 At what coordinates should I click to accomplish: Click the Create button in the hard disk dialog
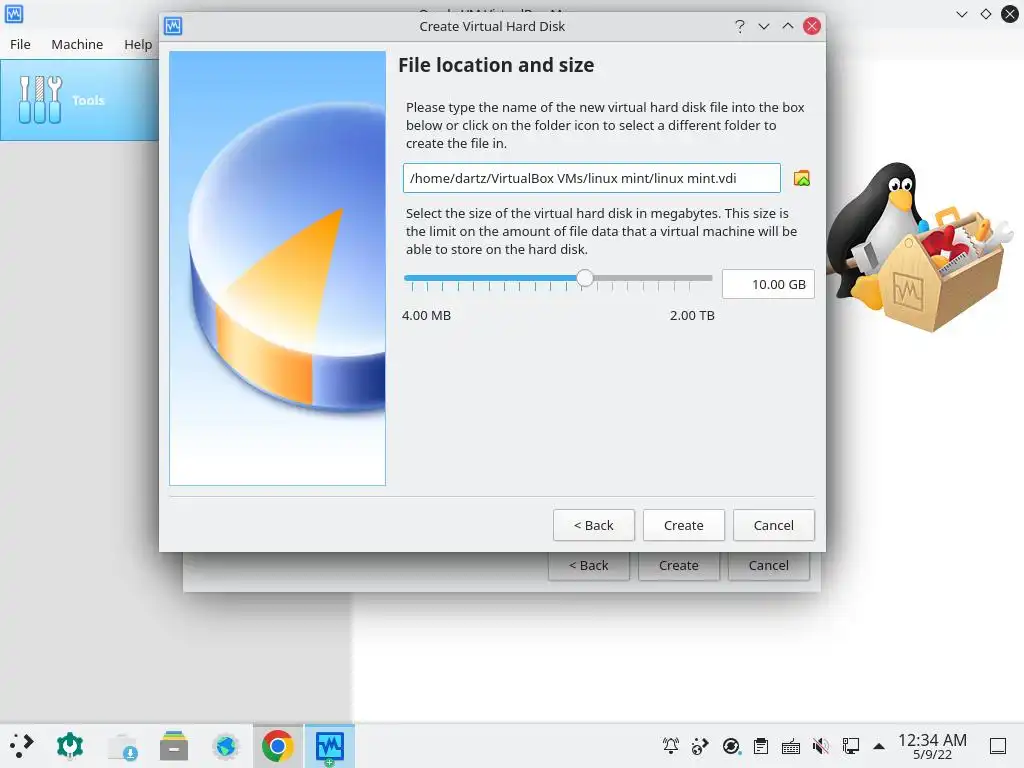coord(684,525)
